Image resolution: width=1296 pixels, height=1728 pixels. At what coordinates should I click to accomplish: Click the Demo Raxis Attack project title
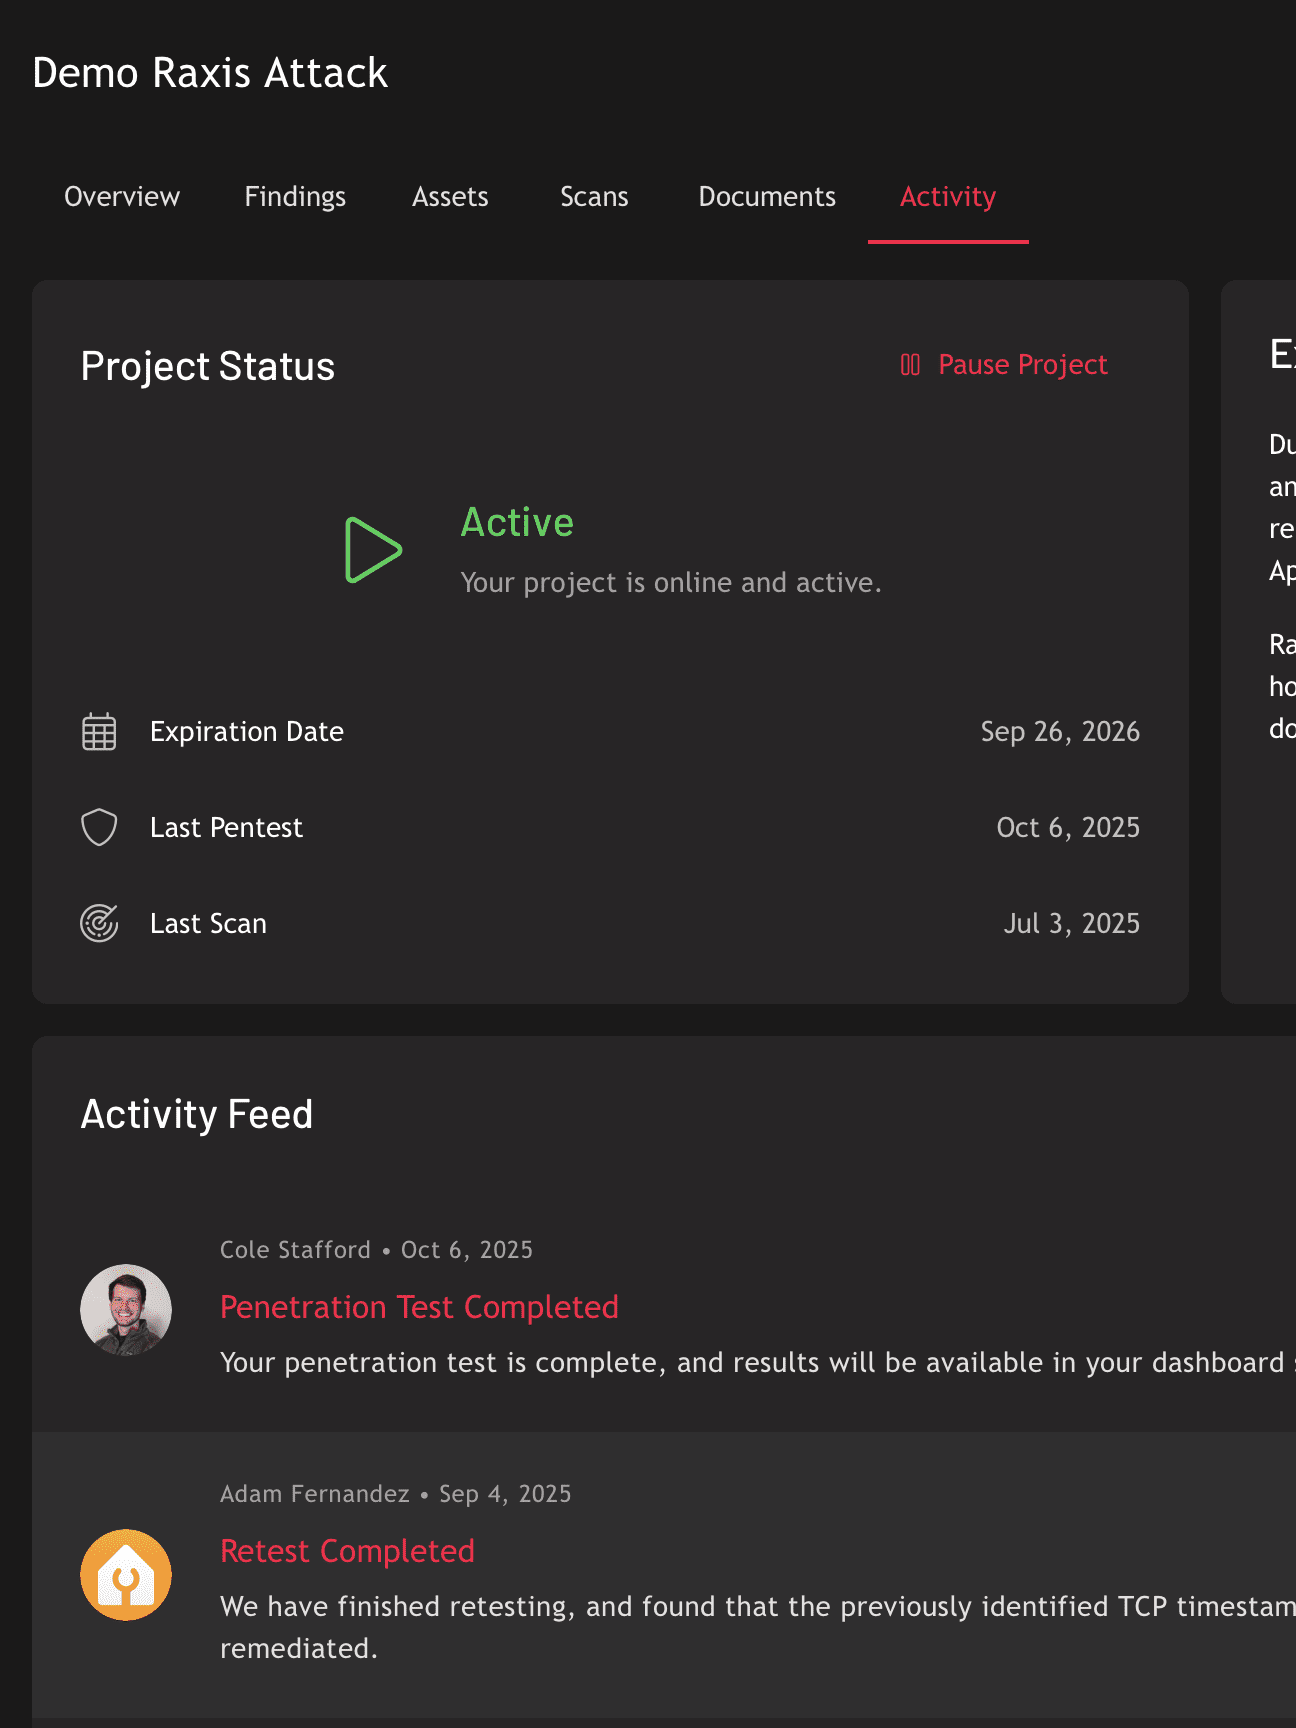coord(210,73)
